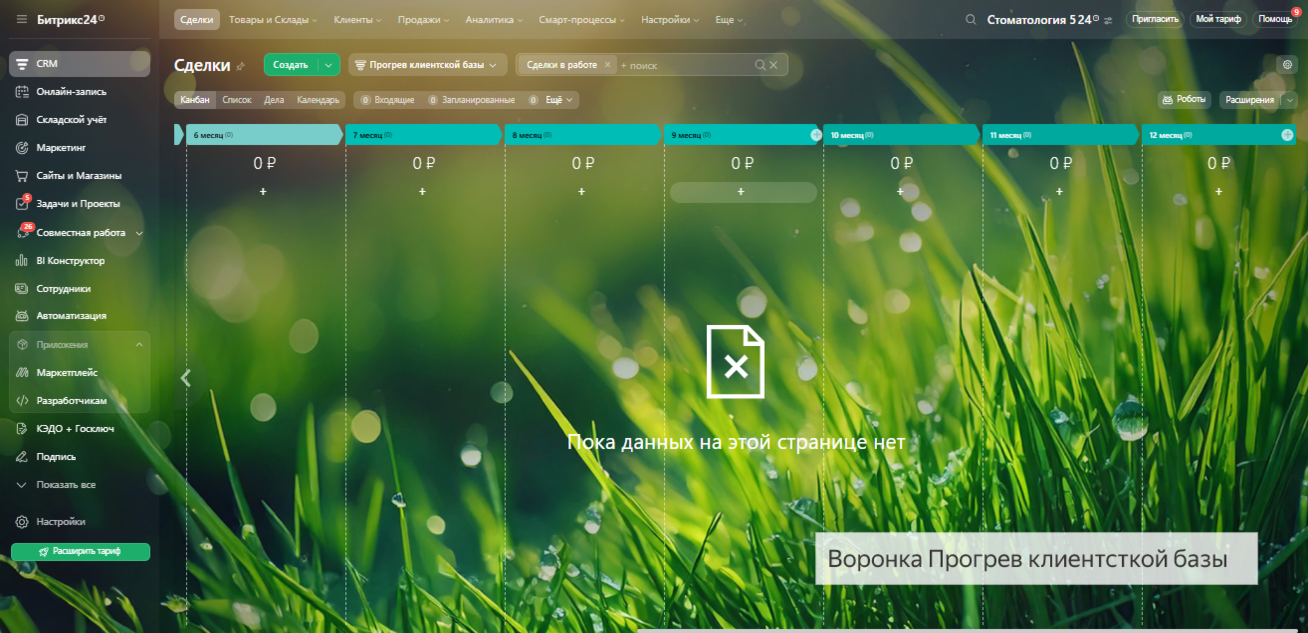Click the КЭДО + Госключ icon

pos(22,428)
